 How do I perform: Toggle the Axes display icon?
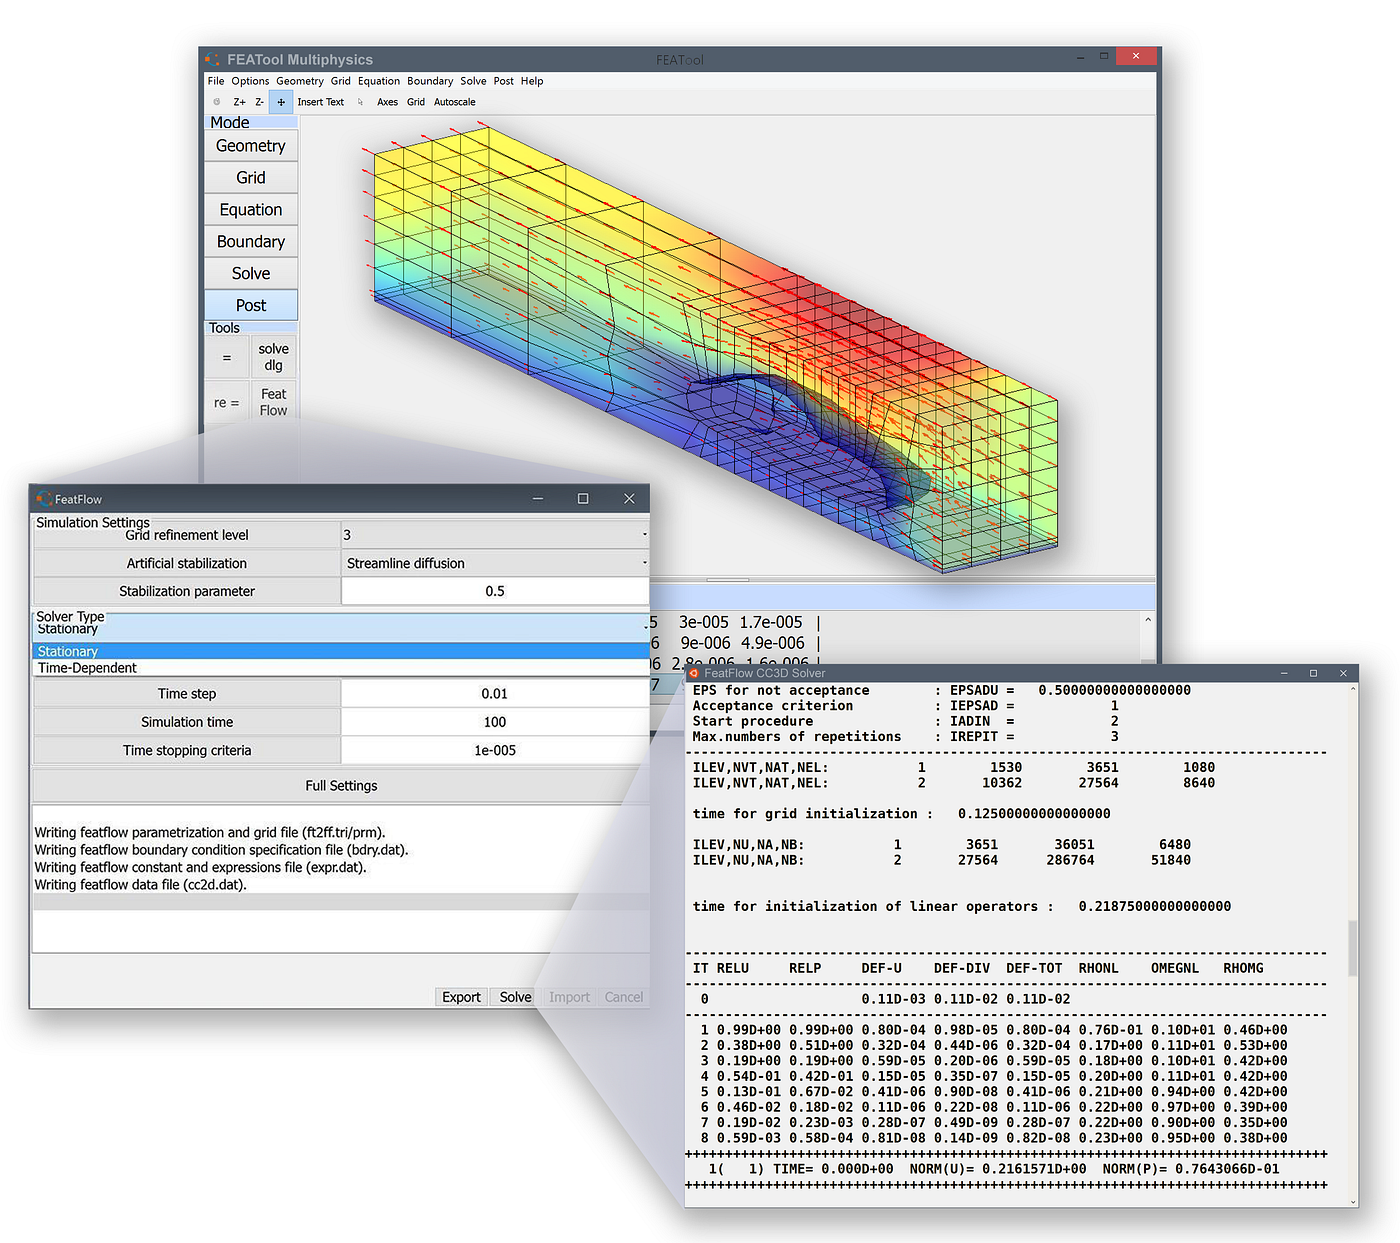[388, 101]
